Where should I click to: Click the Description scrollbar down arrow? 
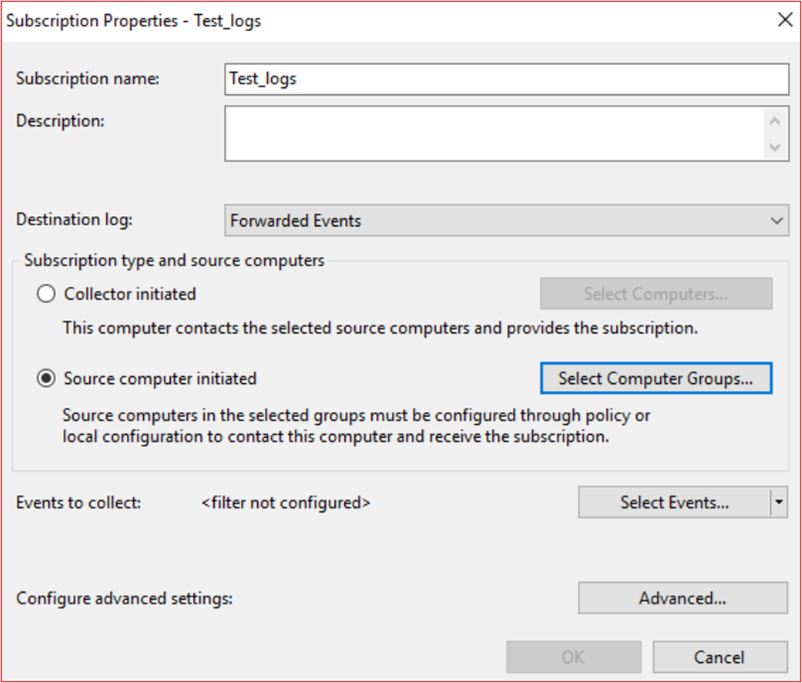775,147
